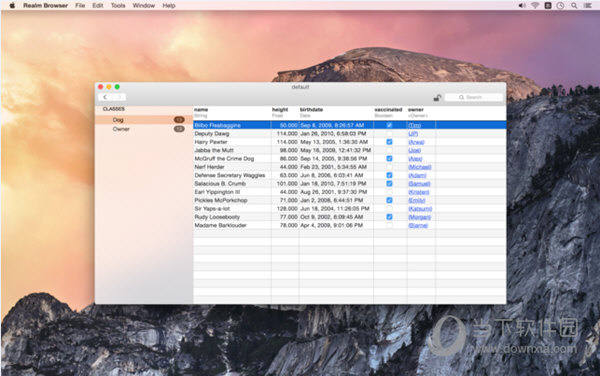Check vaccinated for Jabba the Mutt

coord(389,150)
